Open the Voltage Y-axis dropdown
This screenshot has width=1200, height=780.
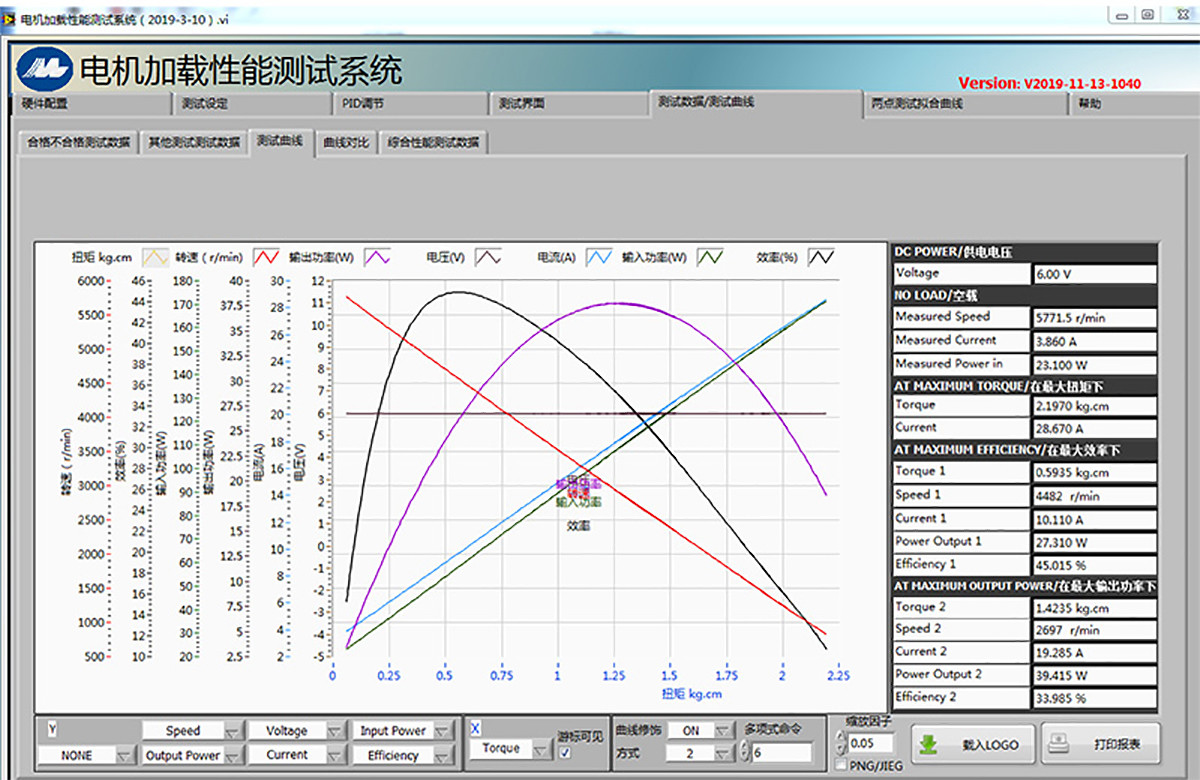296,731
